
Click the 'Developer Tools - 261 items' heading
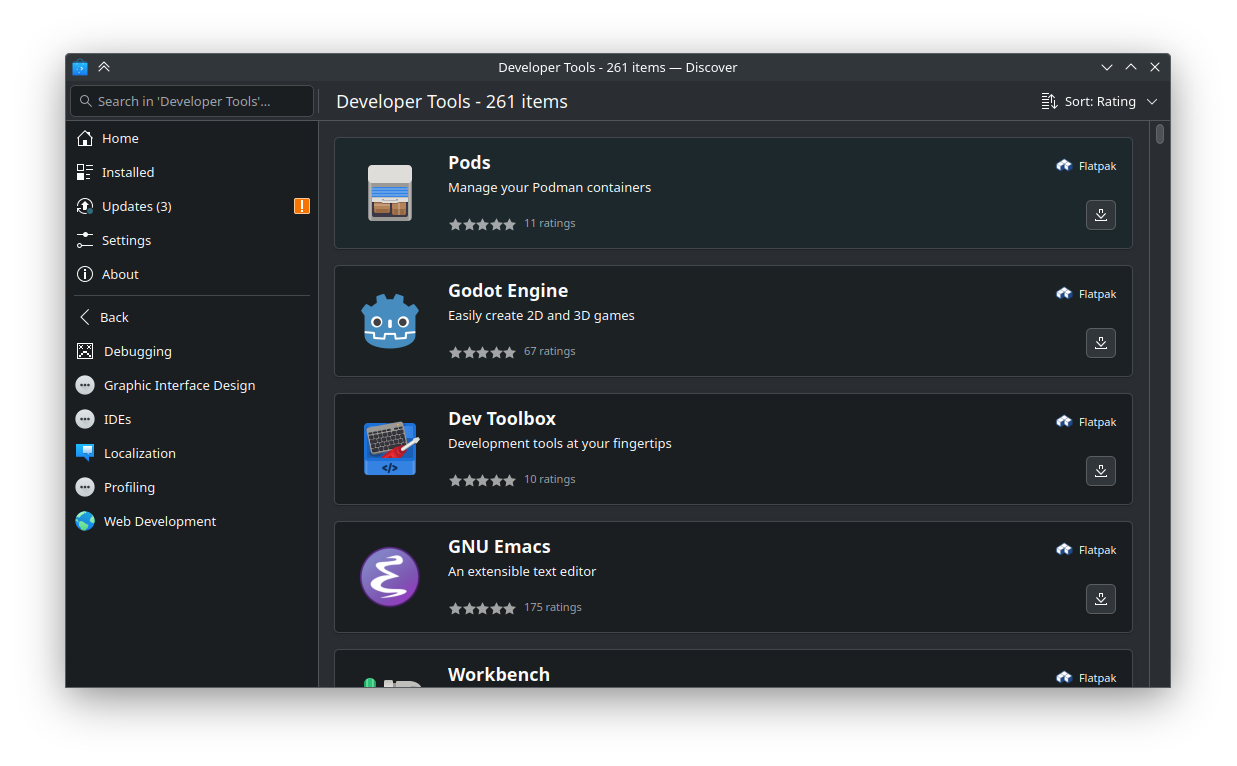coord(452,102)
